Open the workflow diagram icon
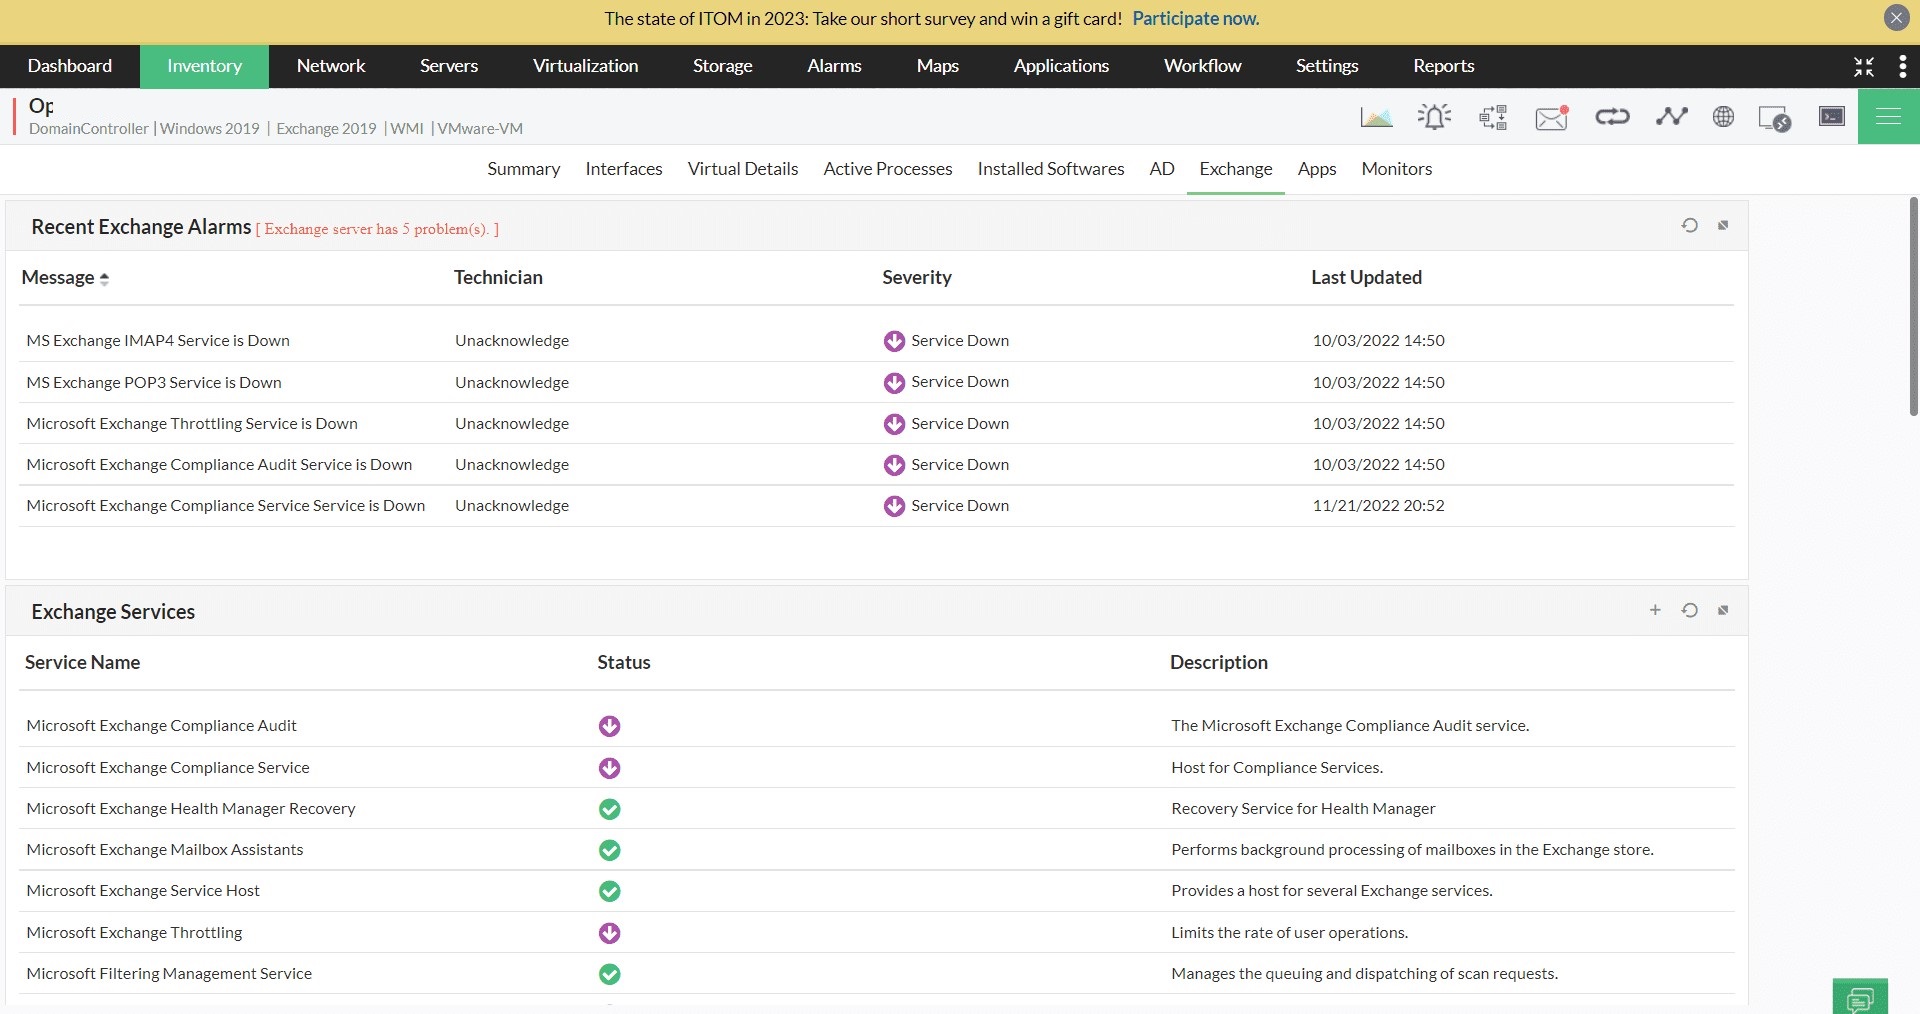 (x=1493, y=117)
